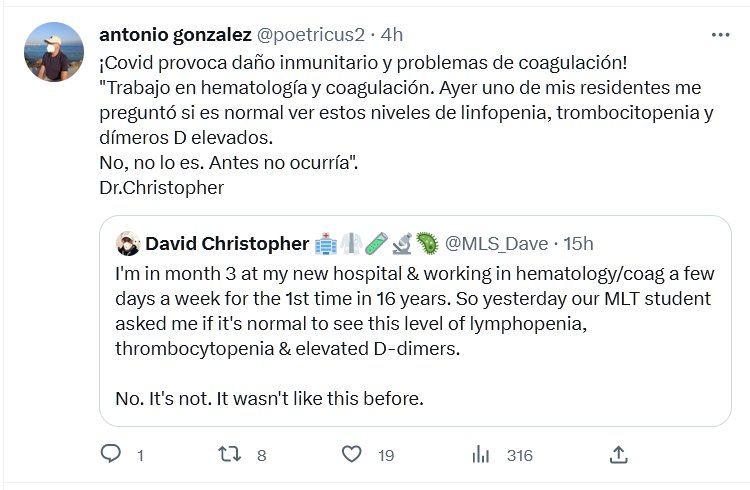750x490 pixels.
Task: Click the hospital emoji in quoted name
Action: coord(326,244)
